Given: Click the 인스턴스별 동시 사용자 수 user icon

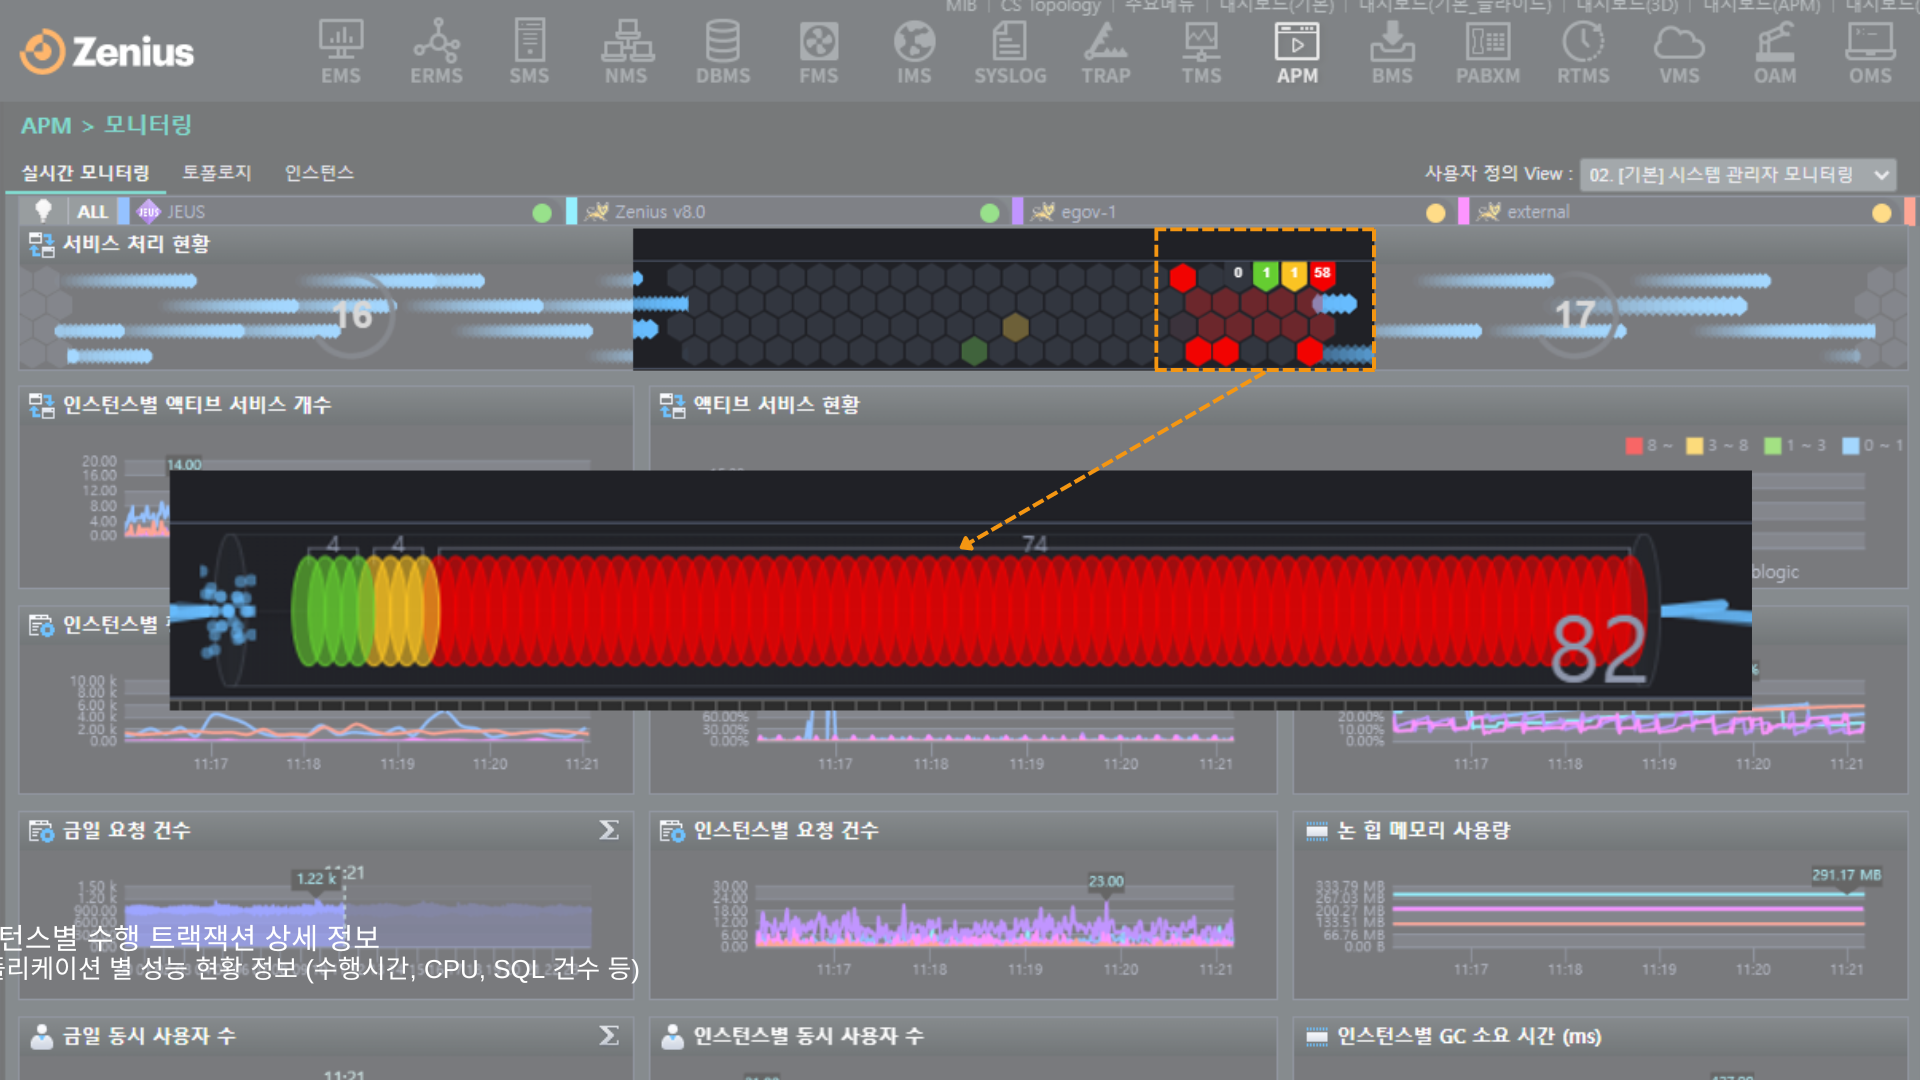Looking at the screenshot, I should (x=672, y=1036).
